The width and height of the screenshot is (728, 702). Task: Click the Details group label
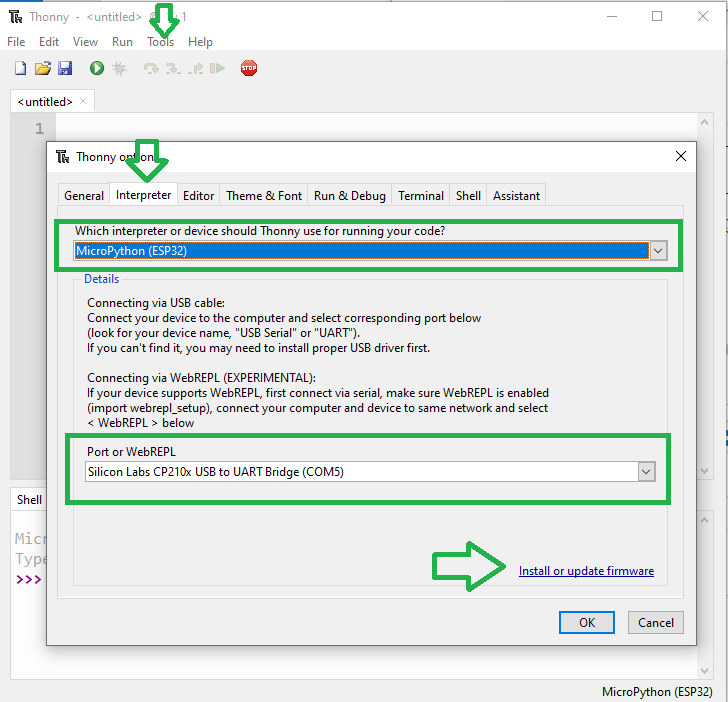102,279
